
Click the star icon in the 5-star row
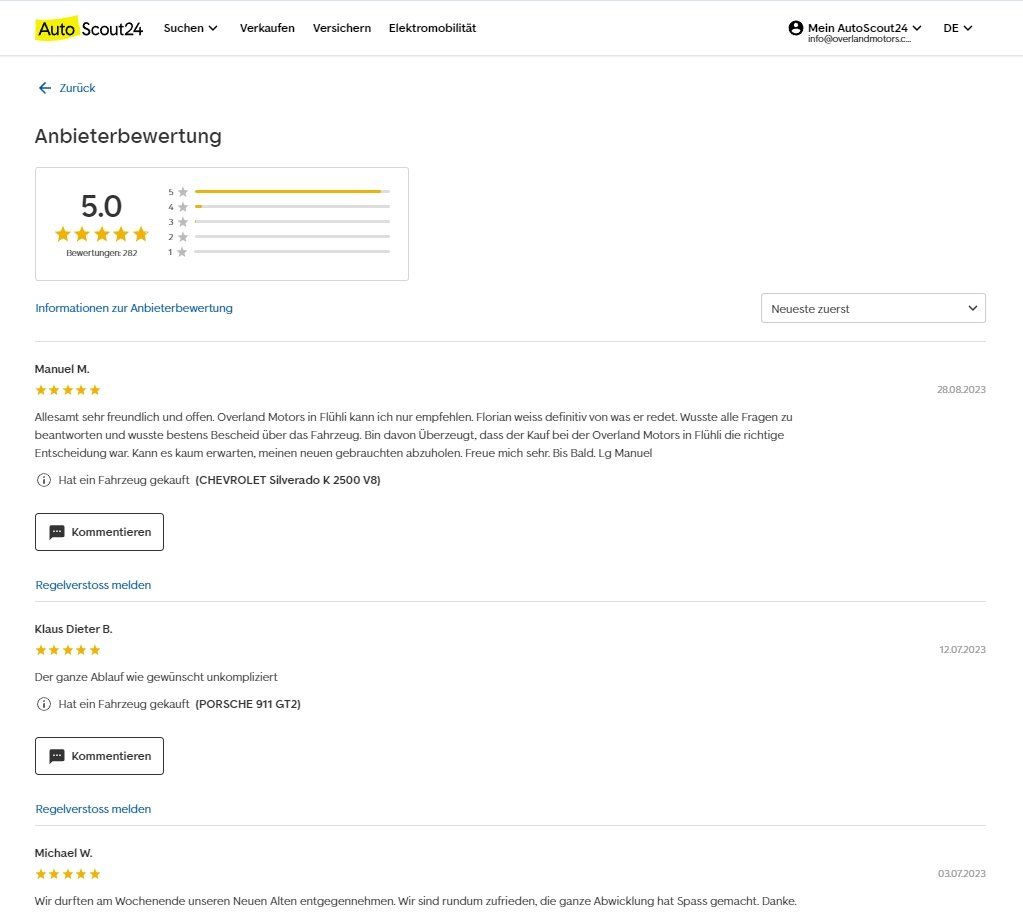coord(183,192)
